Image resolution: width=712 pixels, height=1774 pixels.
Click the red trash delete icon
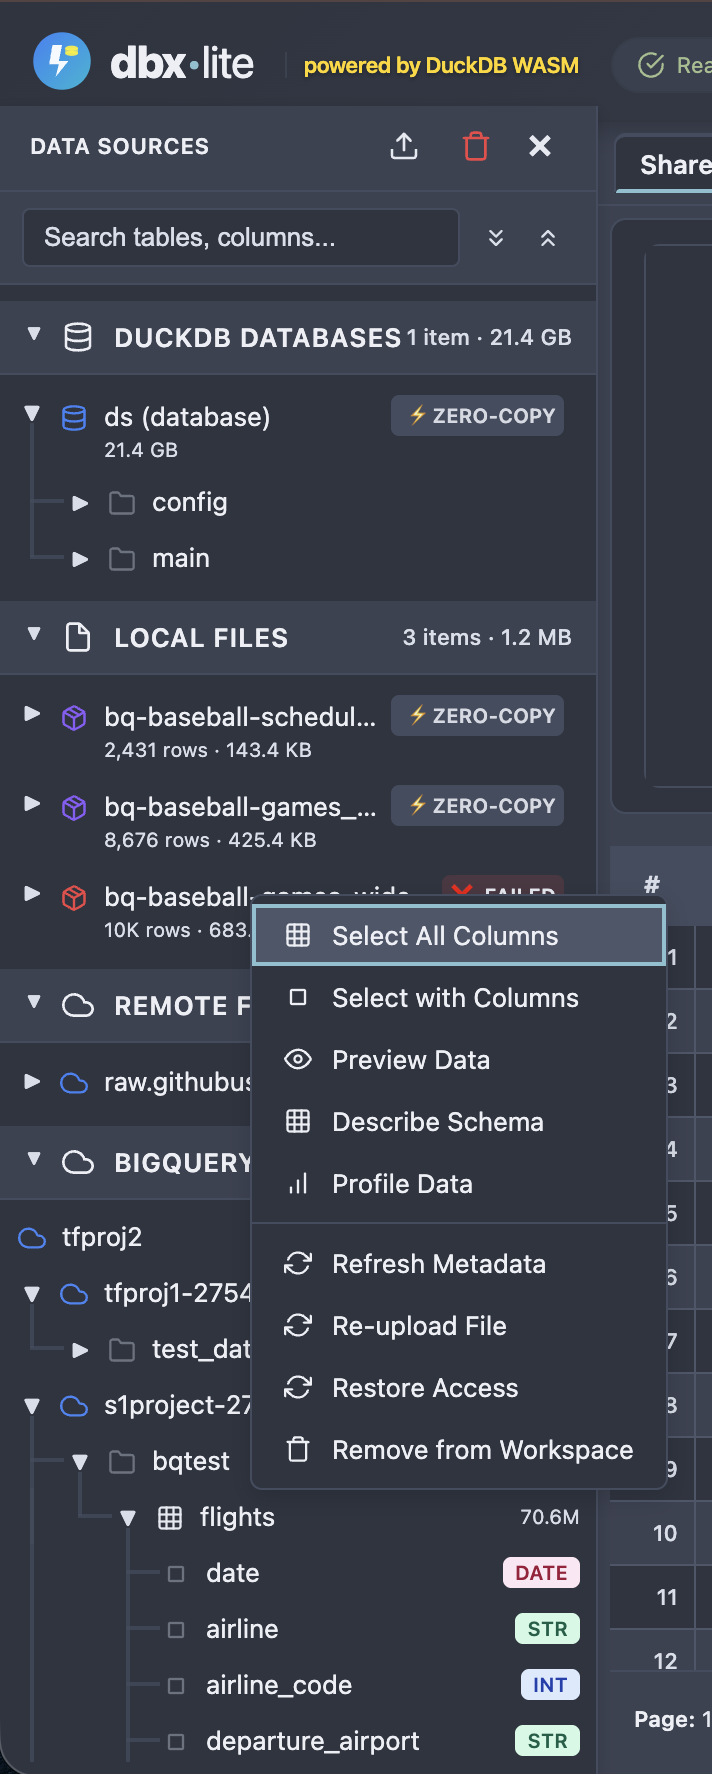pos(476,146)
